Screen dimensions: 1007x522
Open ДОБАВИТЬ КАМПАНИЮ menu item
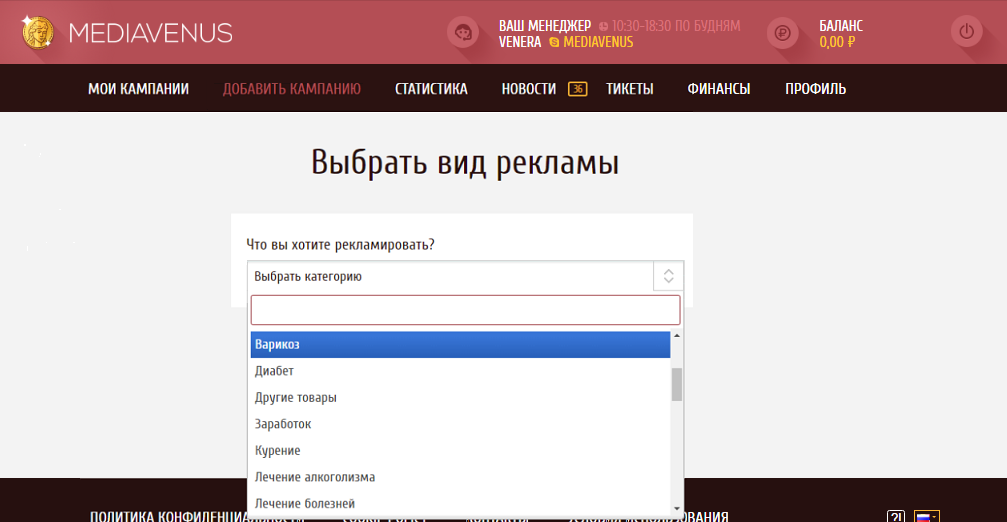[x=292, y=89]
